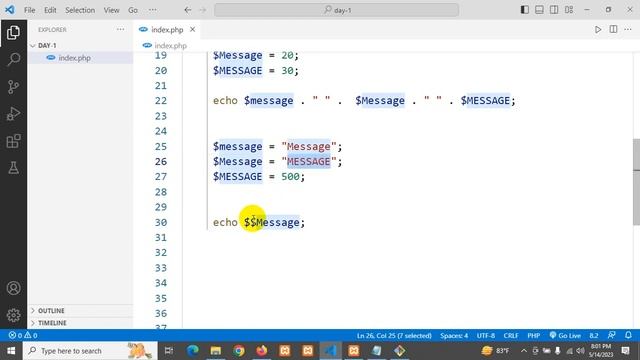
Task: Open the Search view in activity bar
Action: (13, 60)
